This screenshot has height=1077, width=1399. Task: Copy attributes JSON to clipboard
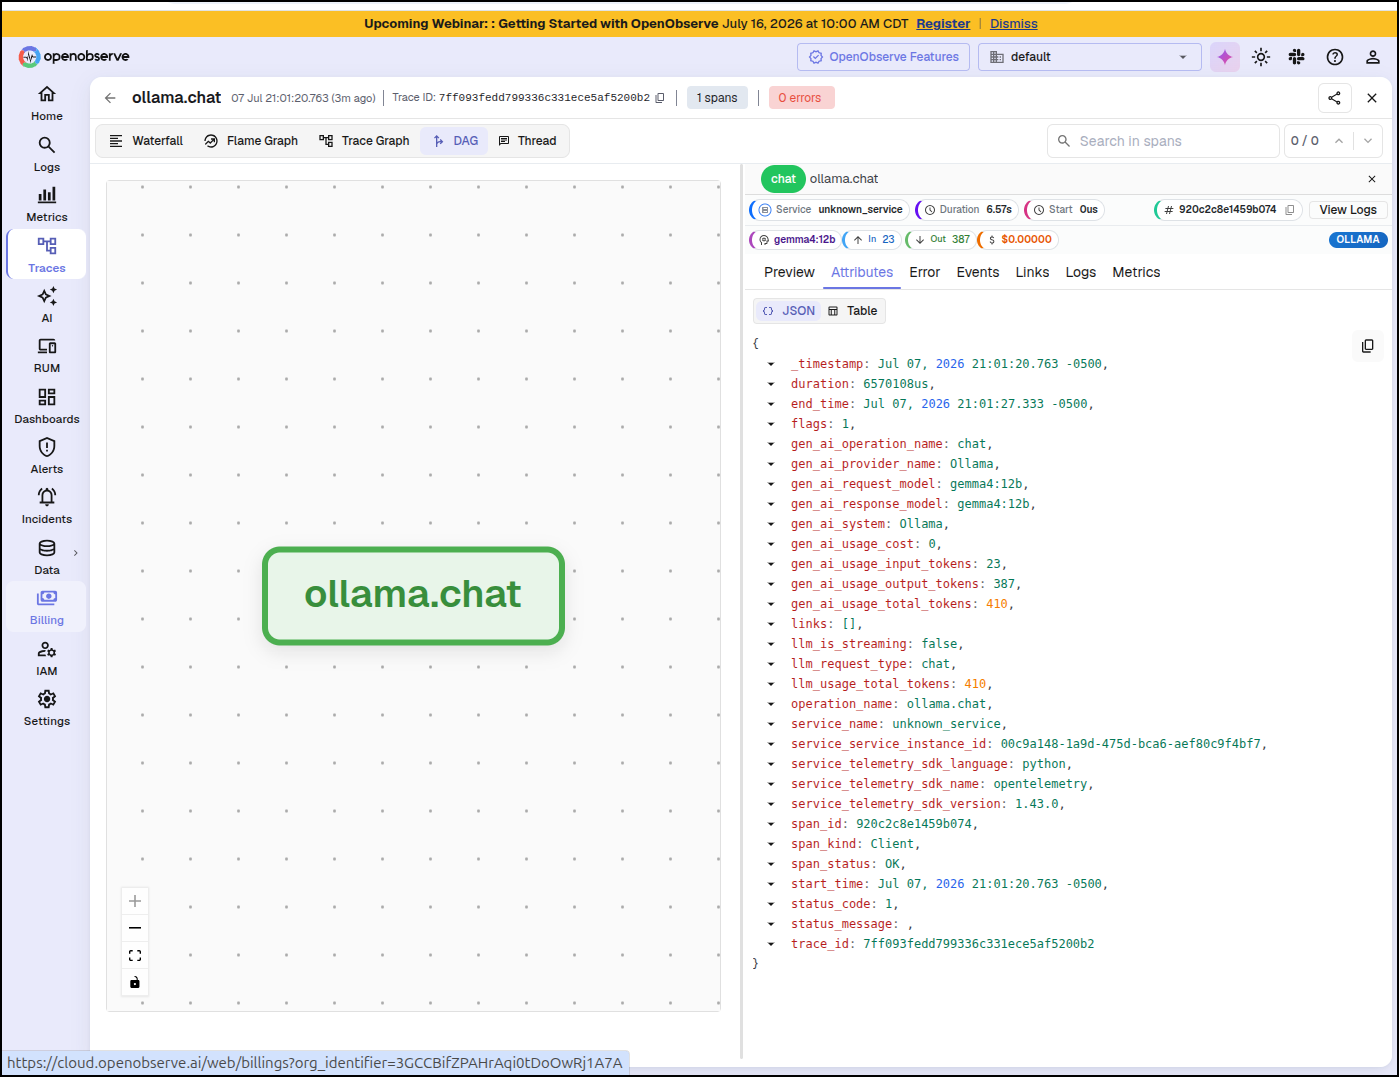1367,346
